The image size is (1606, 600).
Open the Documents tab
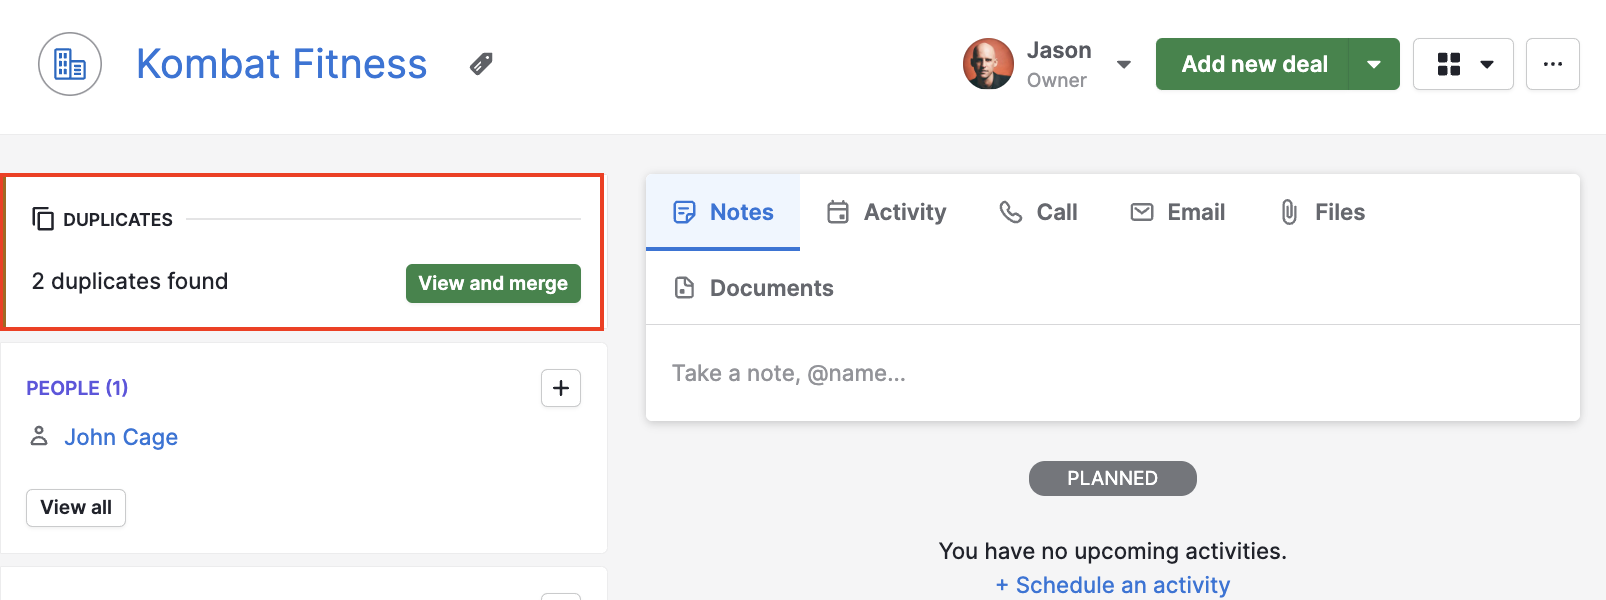point(753,288)
